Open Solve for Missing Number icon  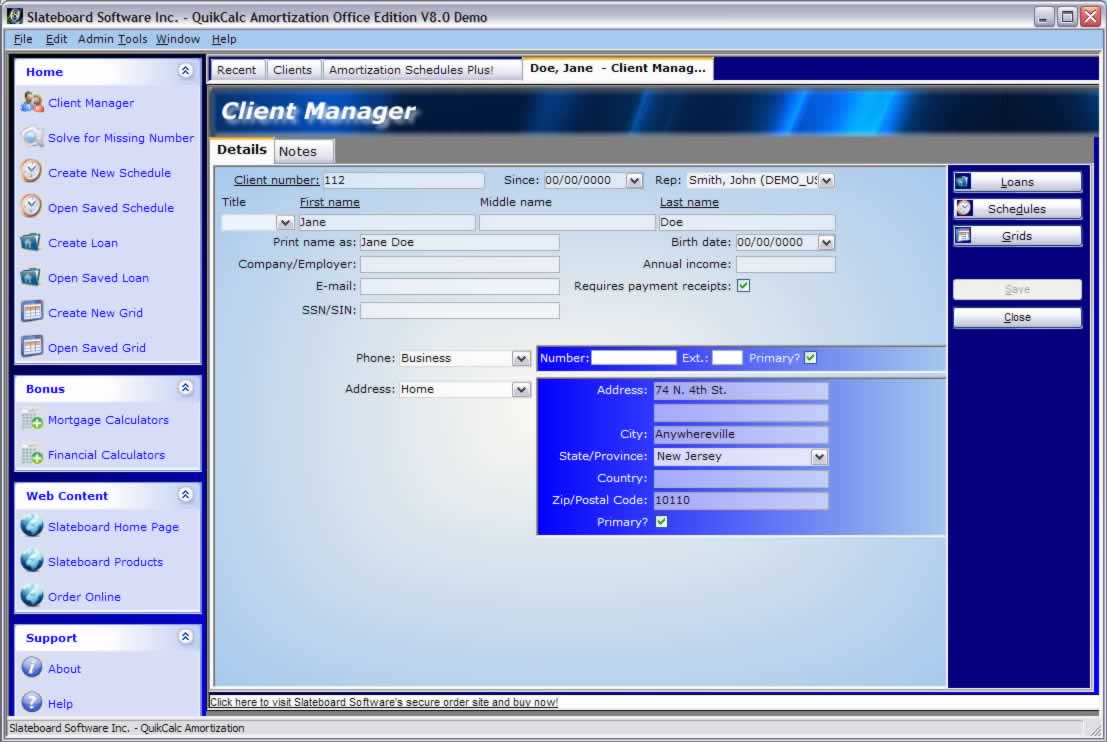coord(32,138)
